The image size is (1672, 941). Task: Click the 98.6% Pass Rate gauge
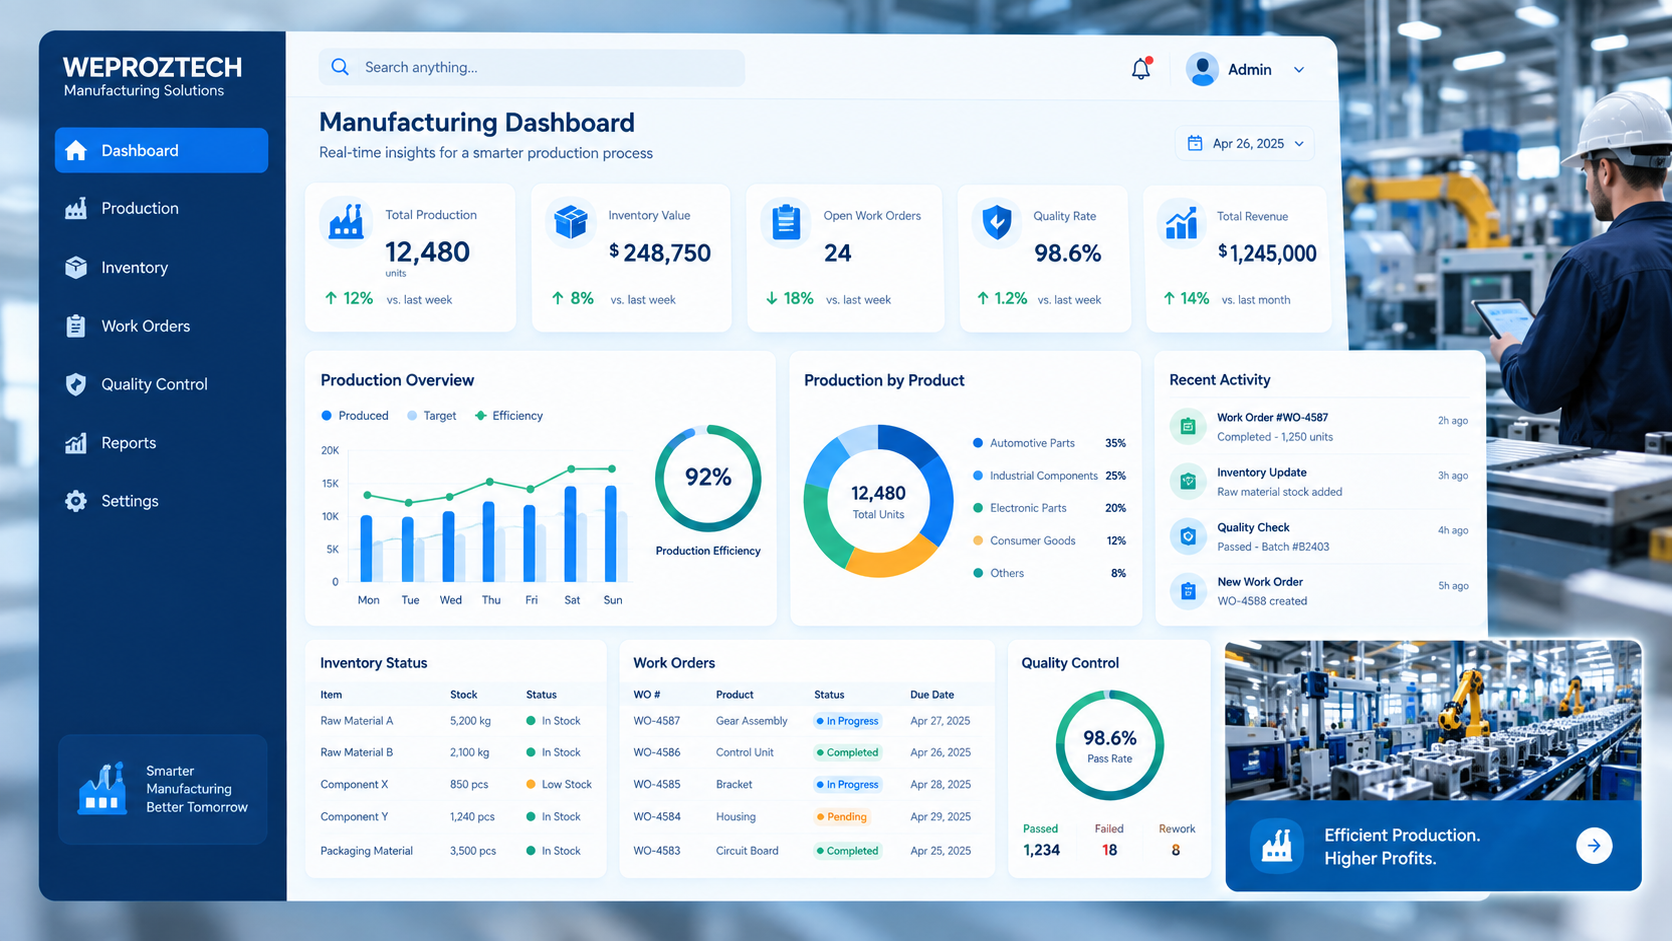coord(1110,745)
